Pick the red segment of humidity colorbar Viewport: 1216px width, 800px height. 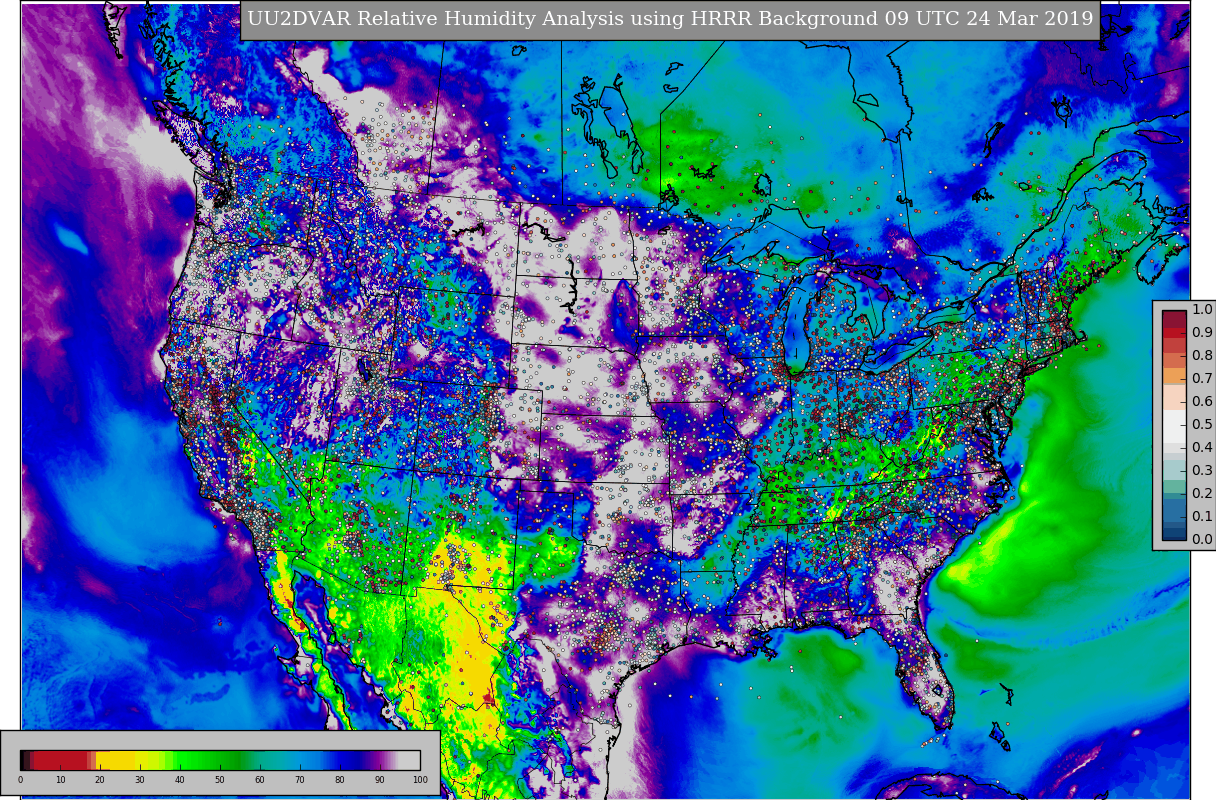coord(60,760)
